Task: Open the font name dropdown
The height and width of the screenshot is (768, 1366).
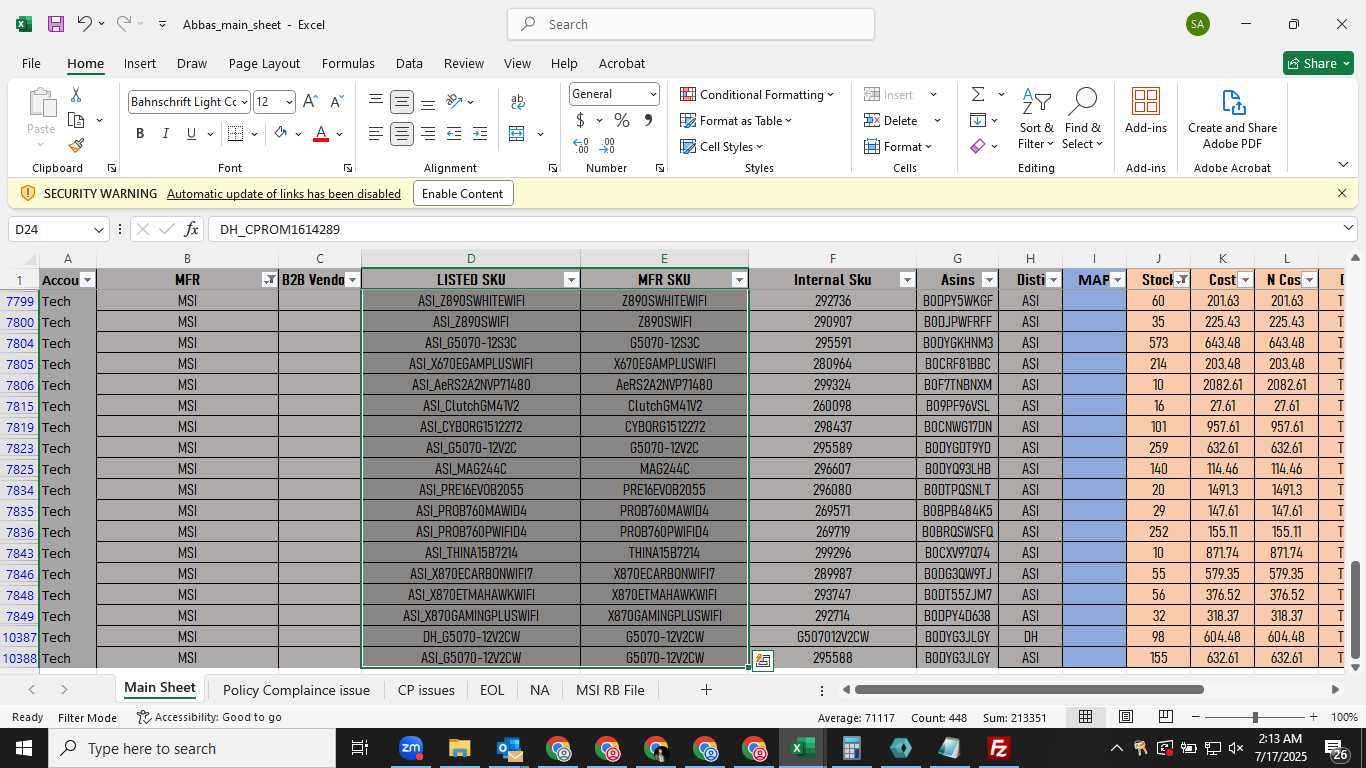Action: (243, 101)
